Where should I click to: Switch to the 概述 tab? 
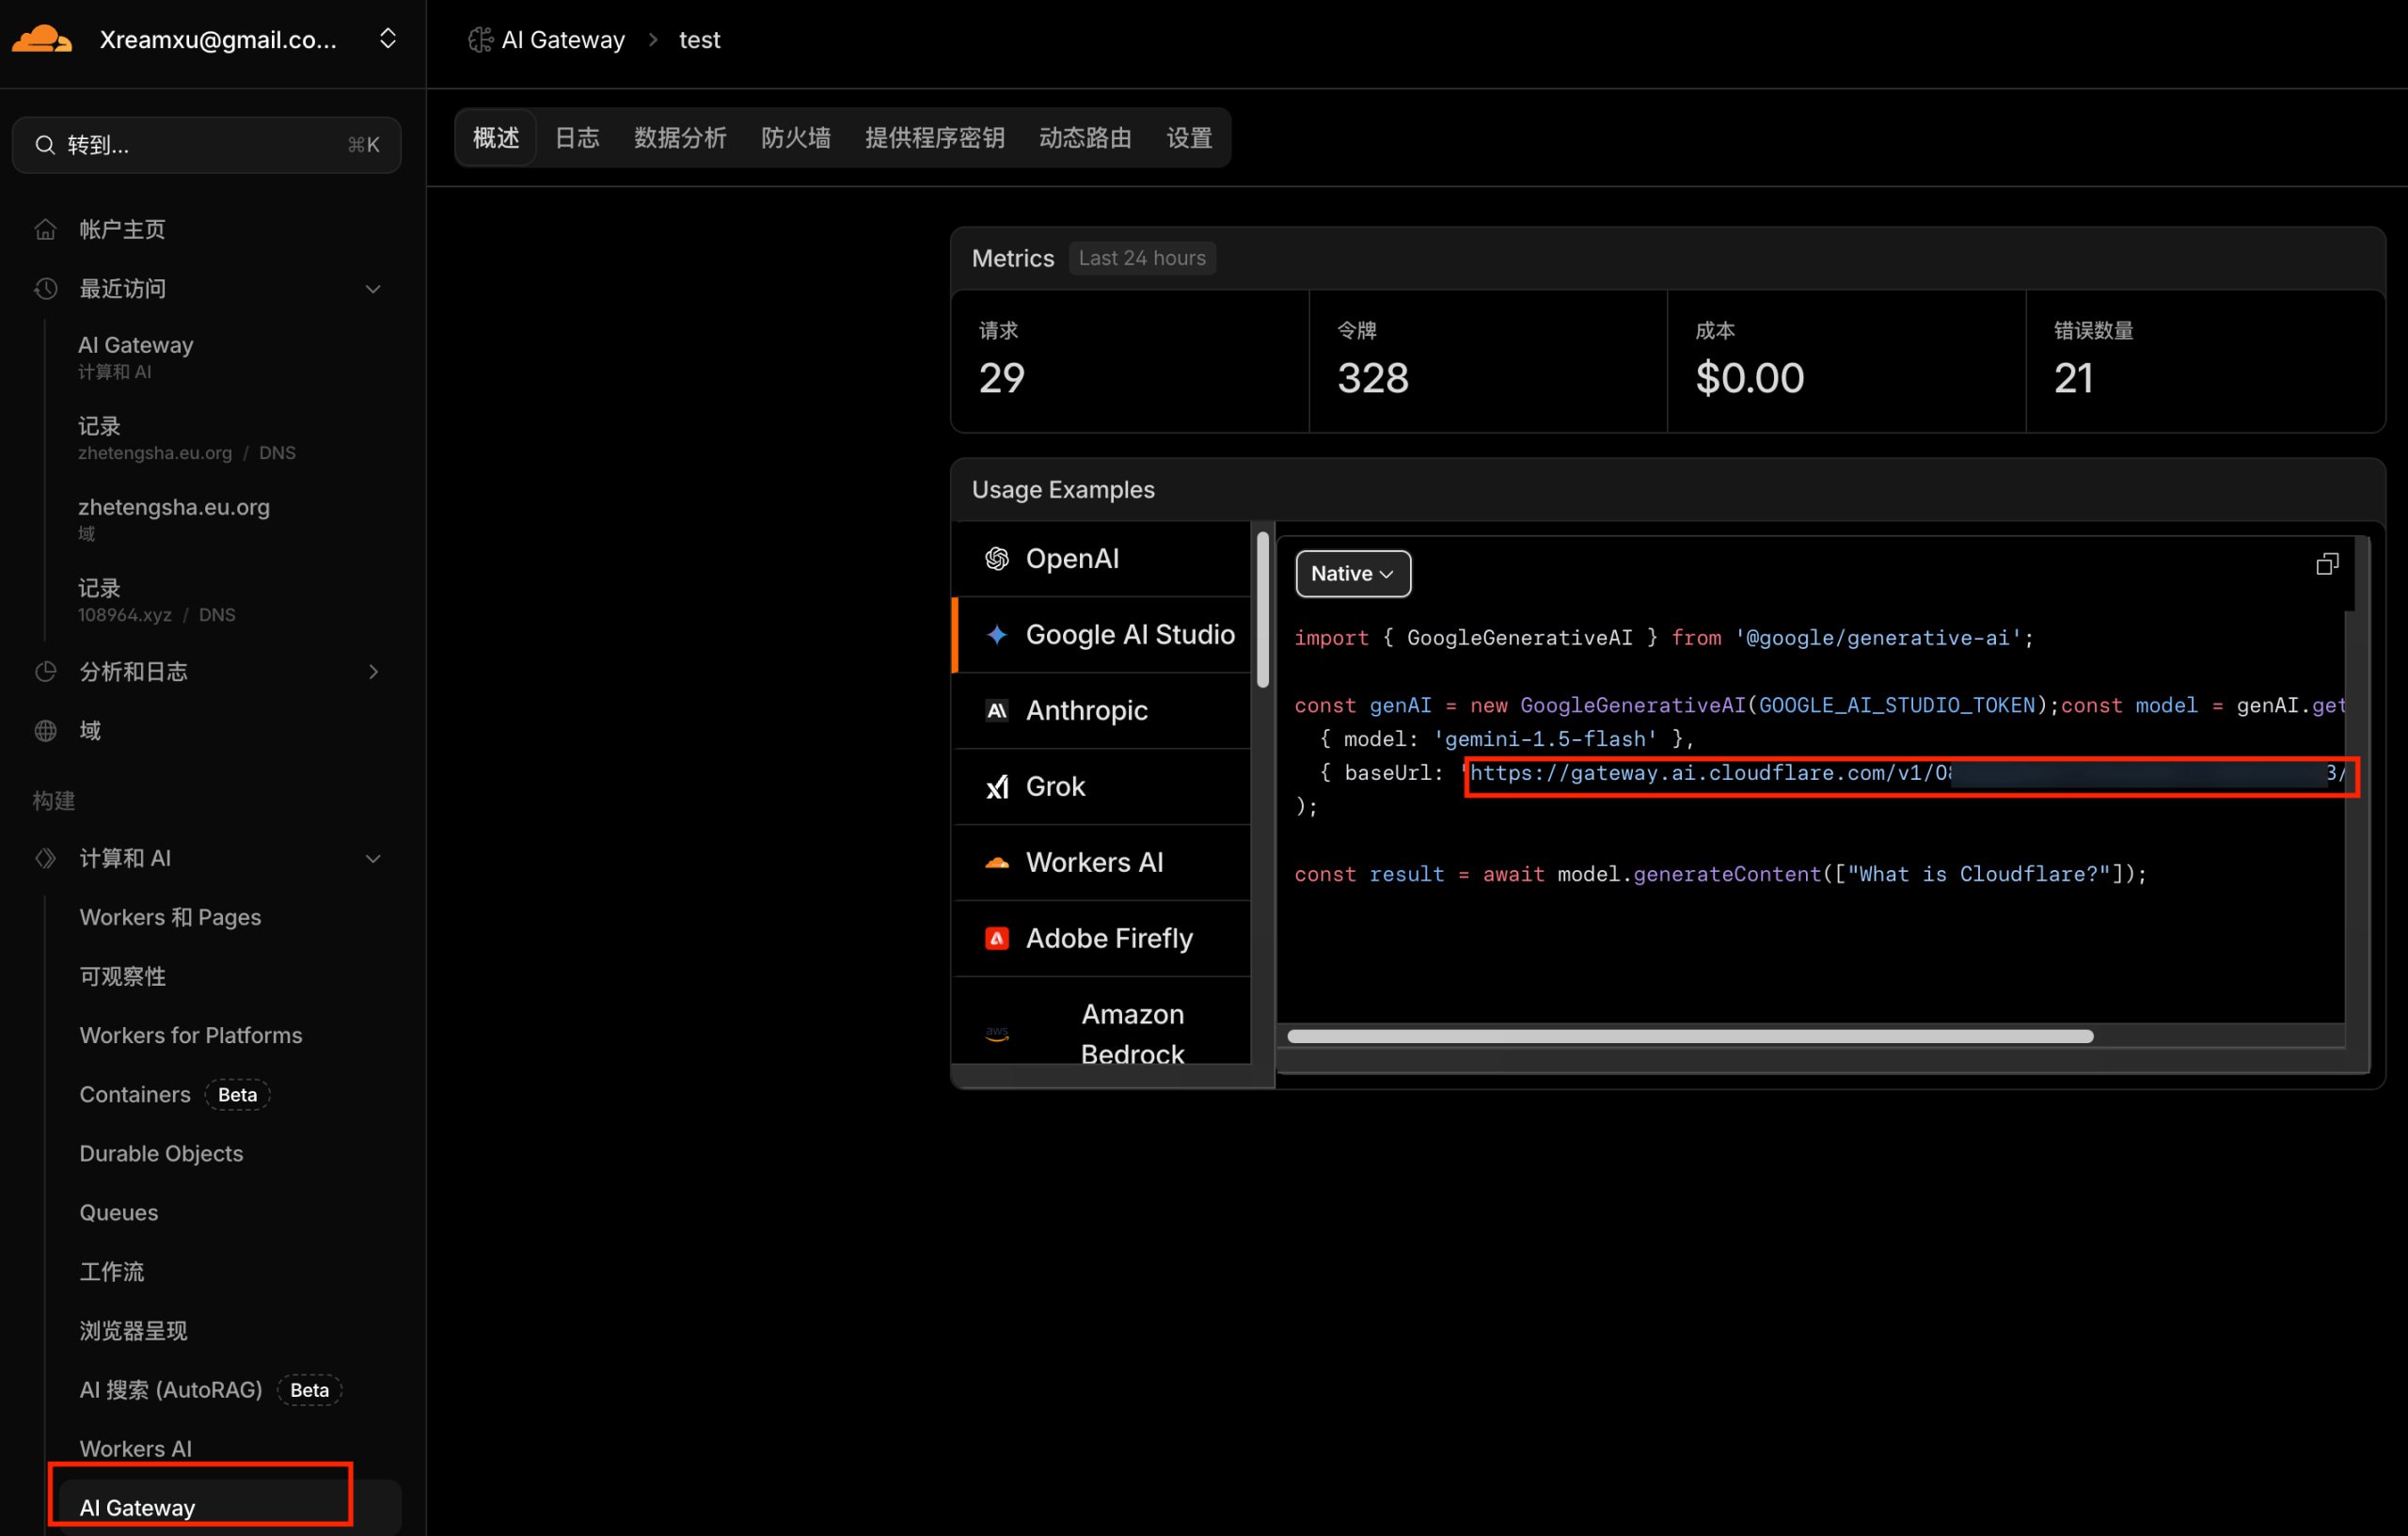click(x=496, y=137)
